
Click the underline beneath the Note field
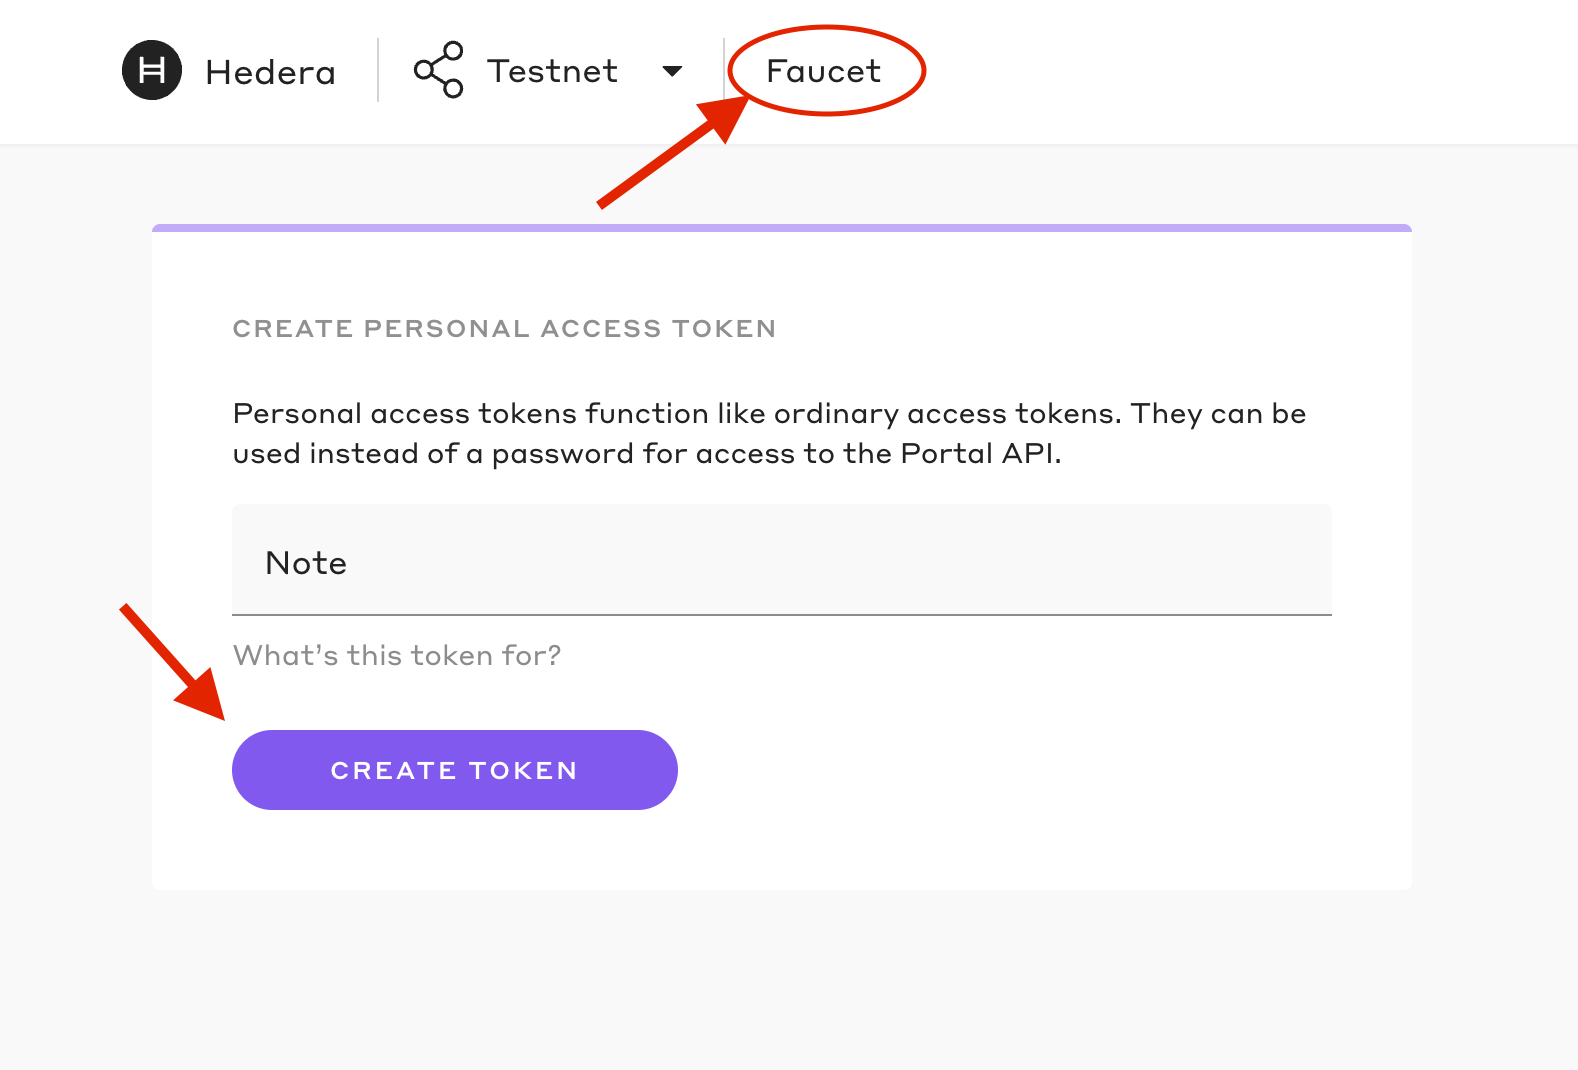click(782, 615)
